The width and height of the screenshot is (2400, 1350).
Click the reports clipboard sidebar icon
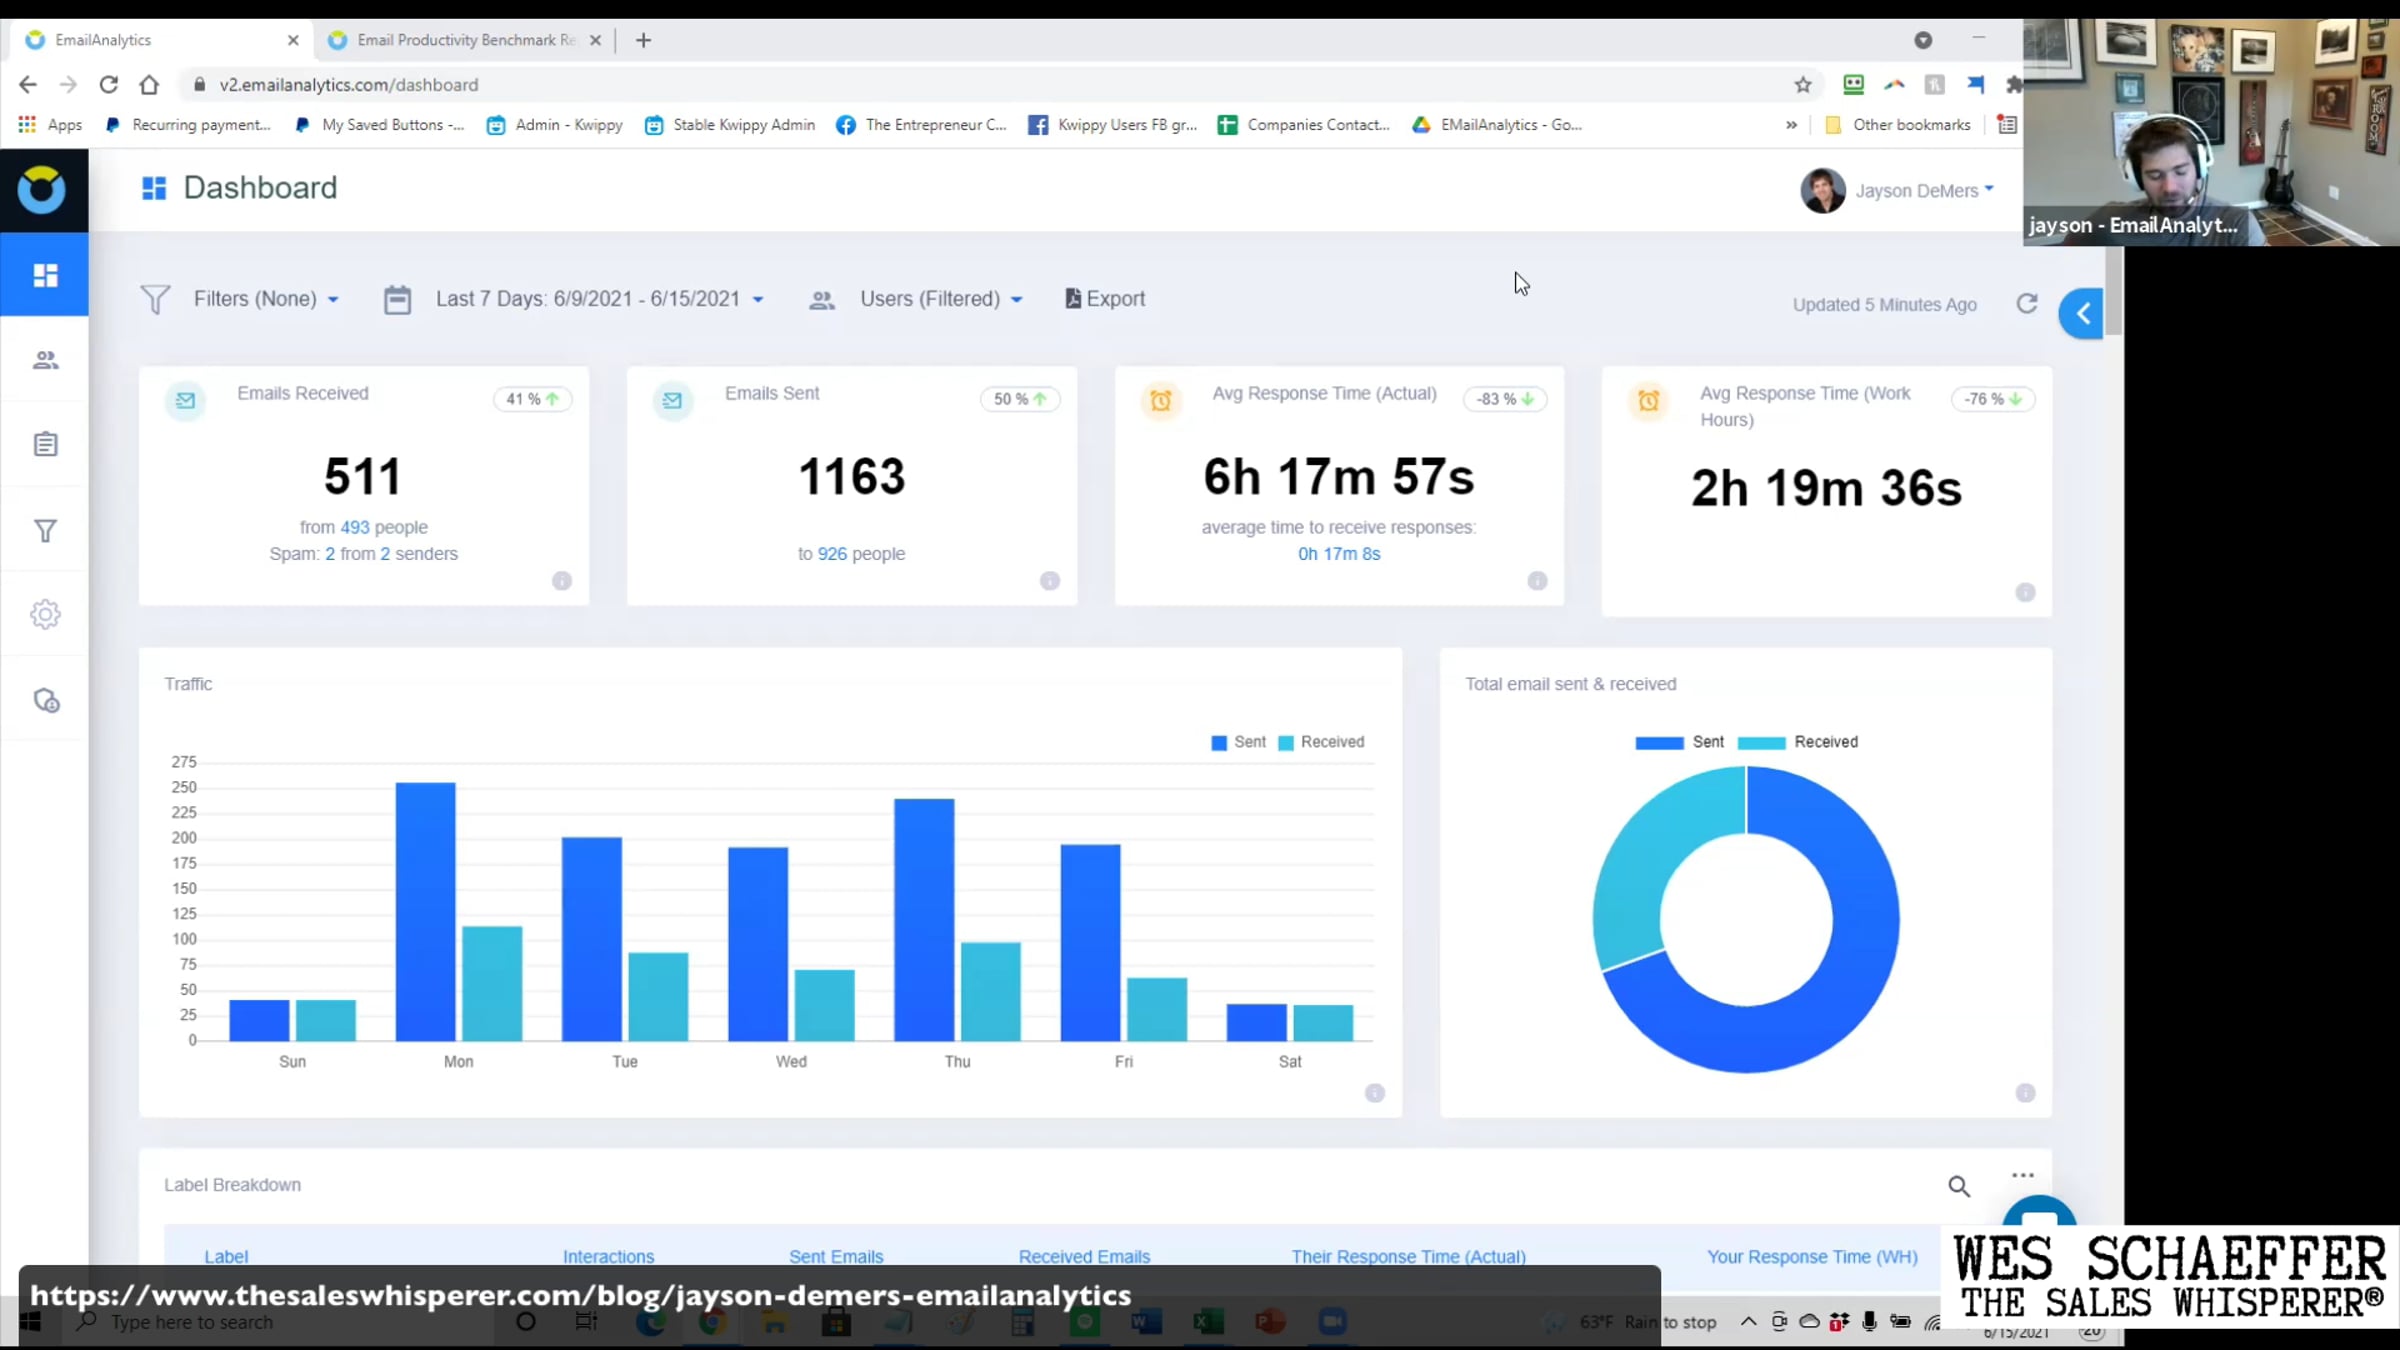pyautogui.click(x=45, y=444)
